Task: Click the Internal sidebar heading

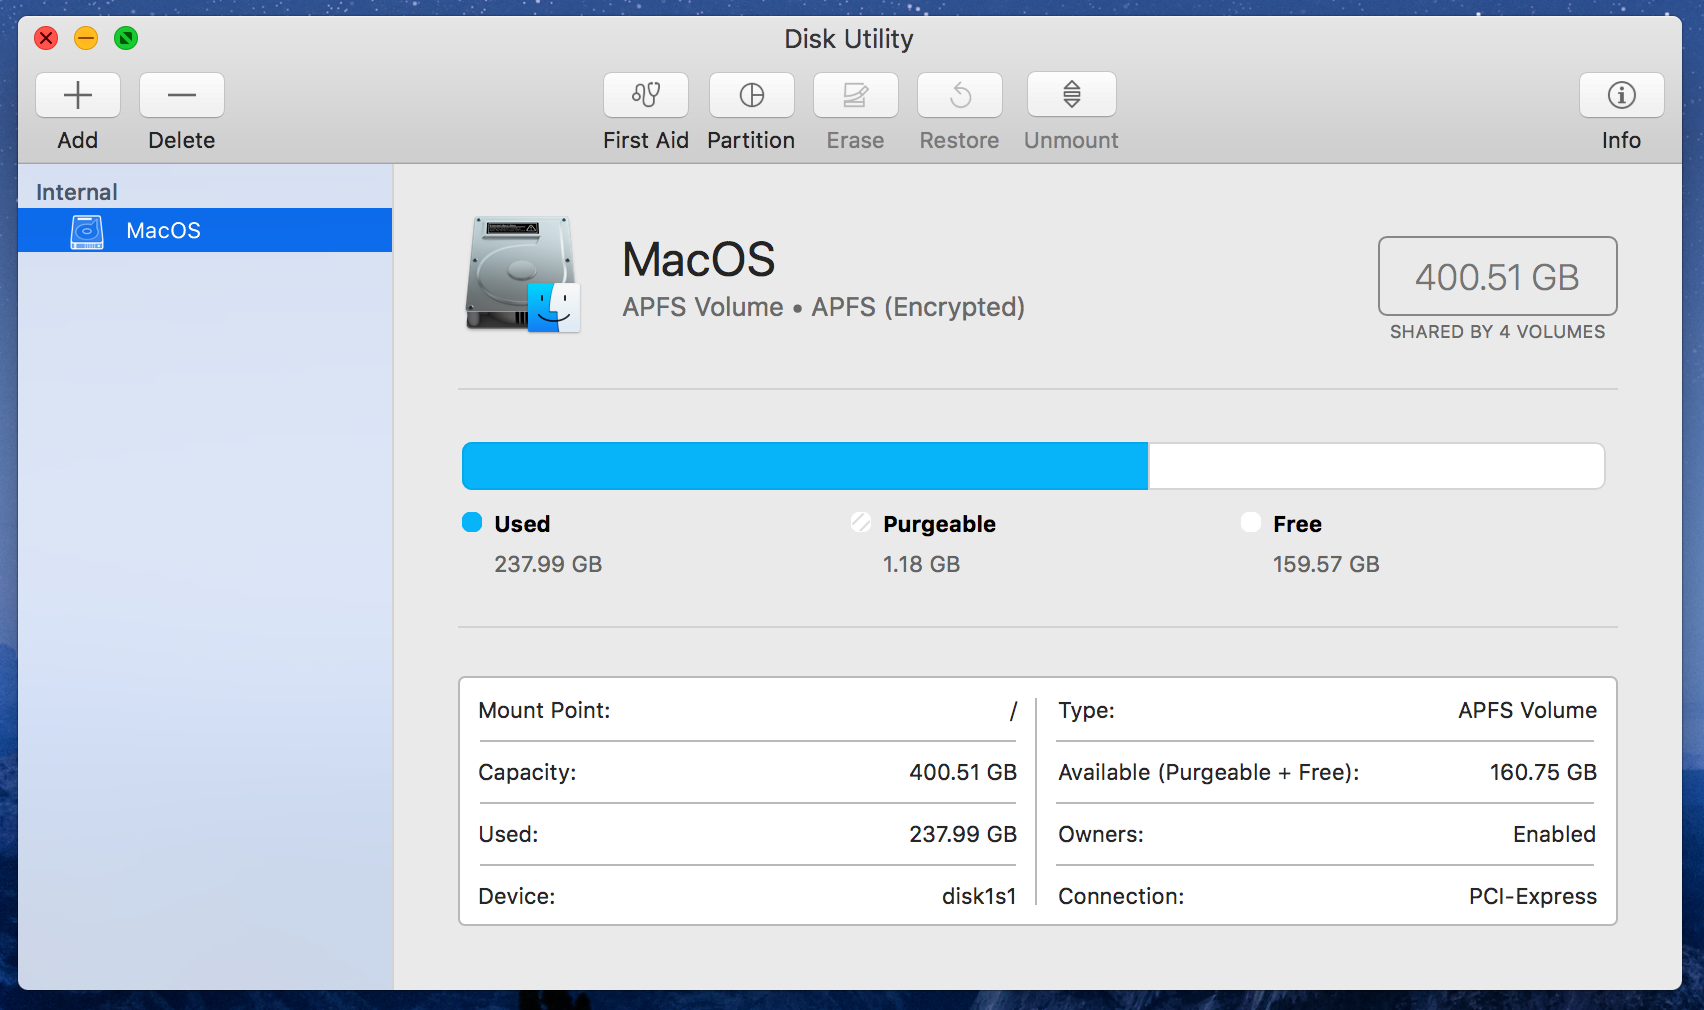Action: tap(77, 192)
